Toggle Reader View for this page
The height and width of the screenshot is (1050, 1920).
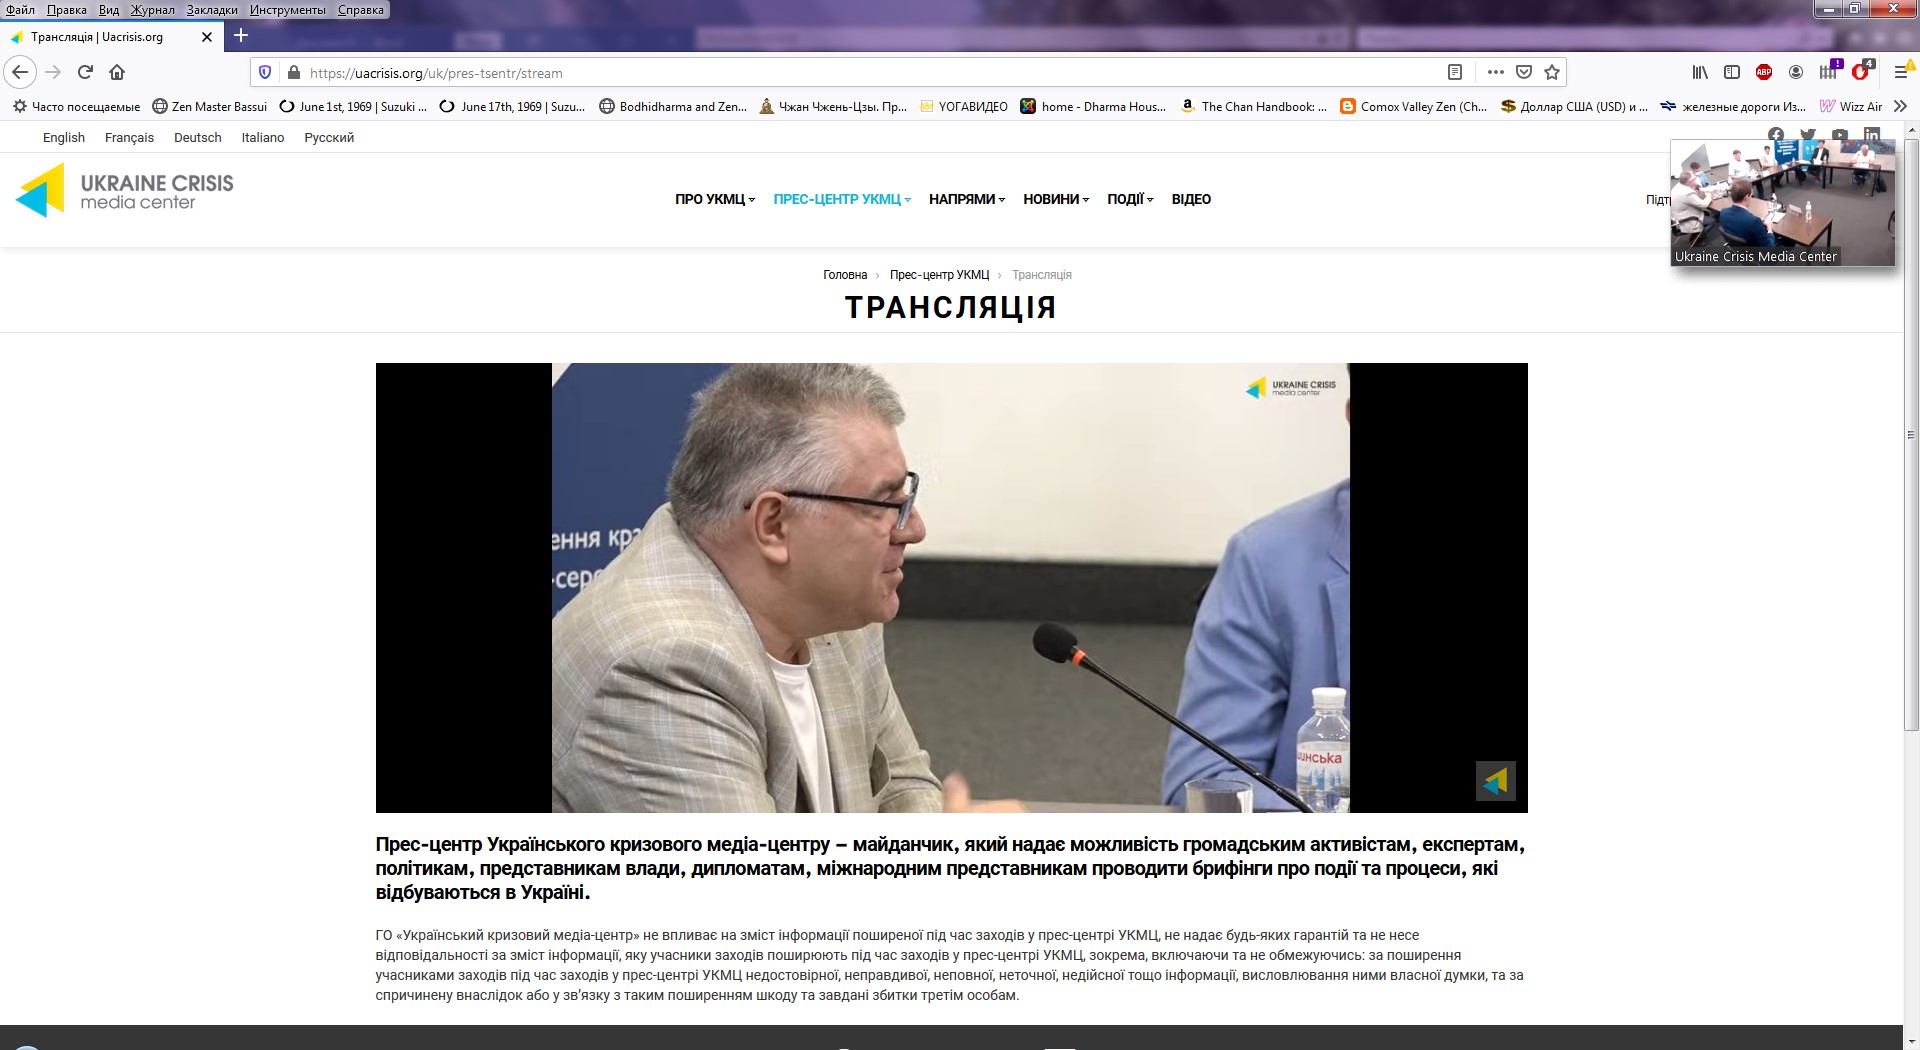(x=1455, y=72)
